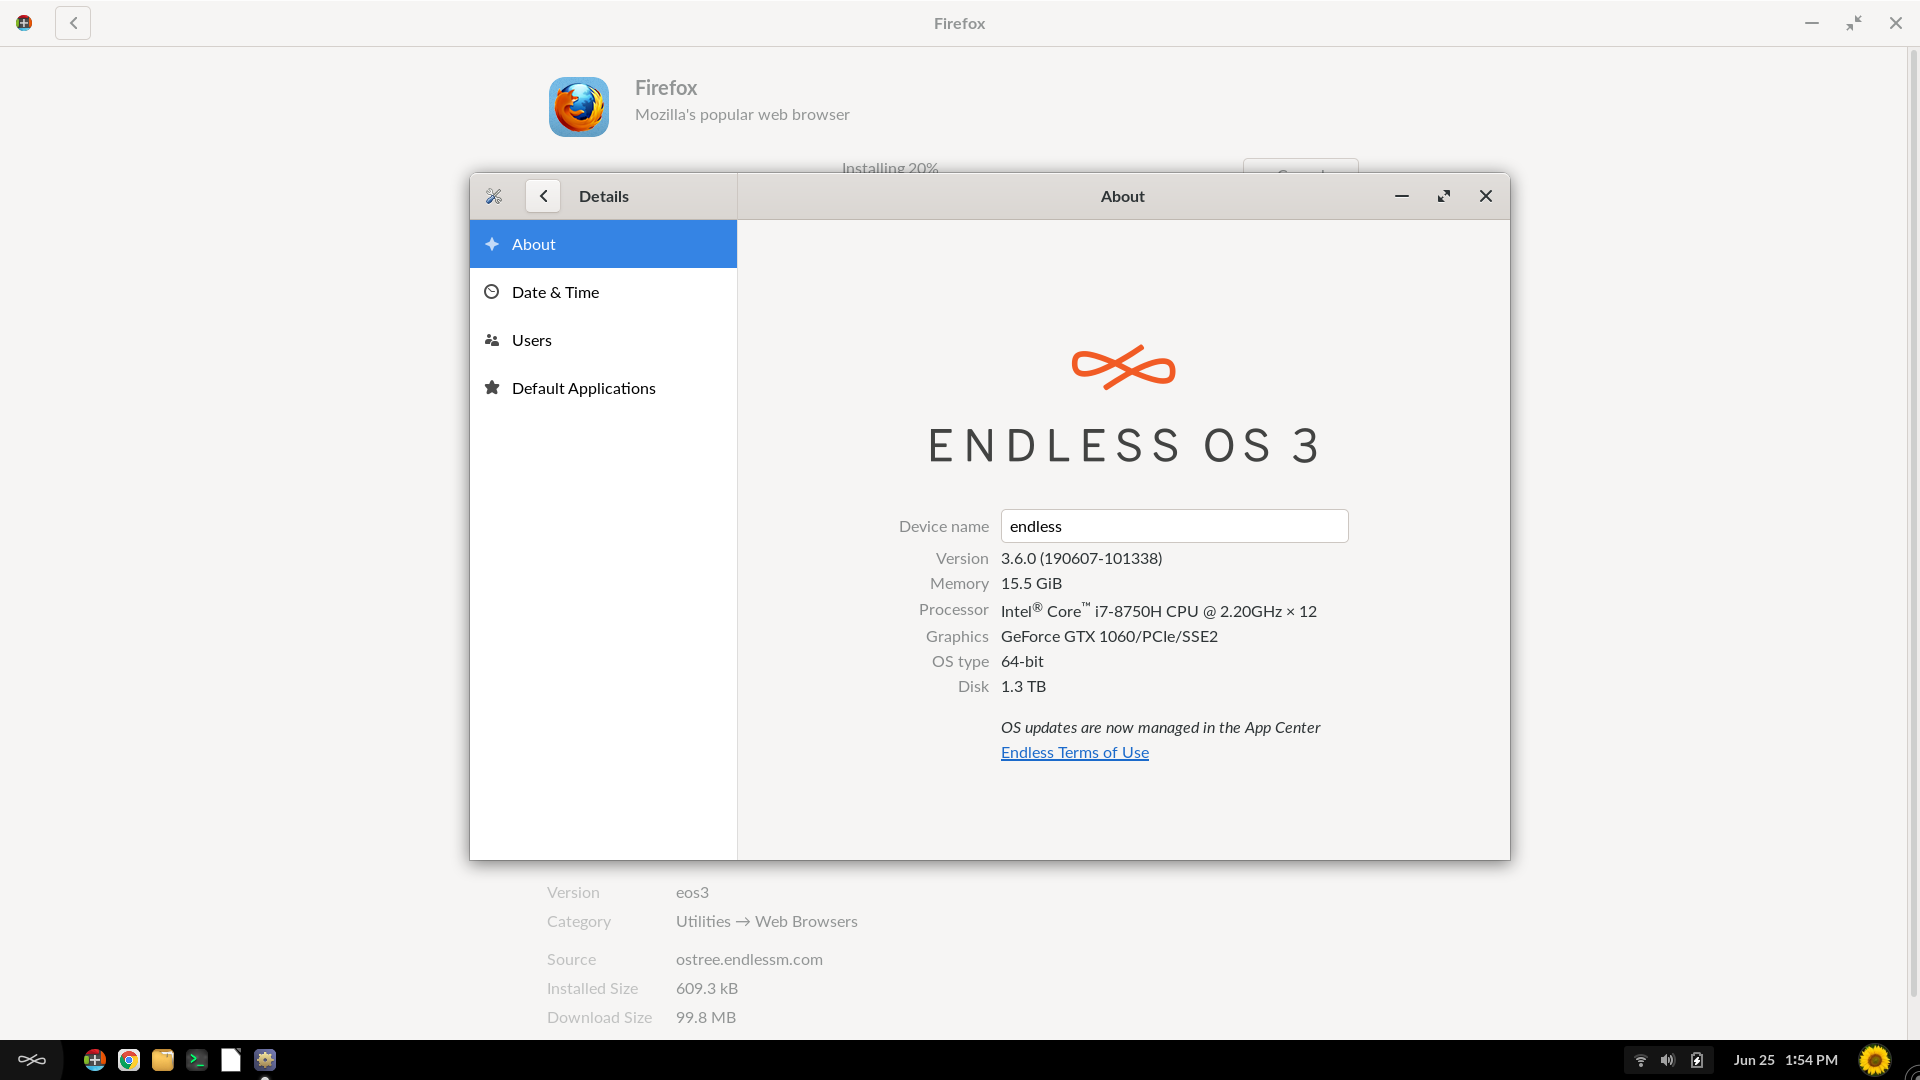Screen dimensions: 1920x1080
Task: Open Default Applications settings
Action: click(603, 388)
